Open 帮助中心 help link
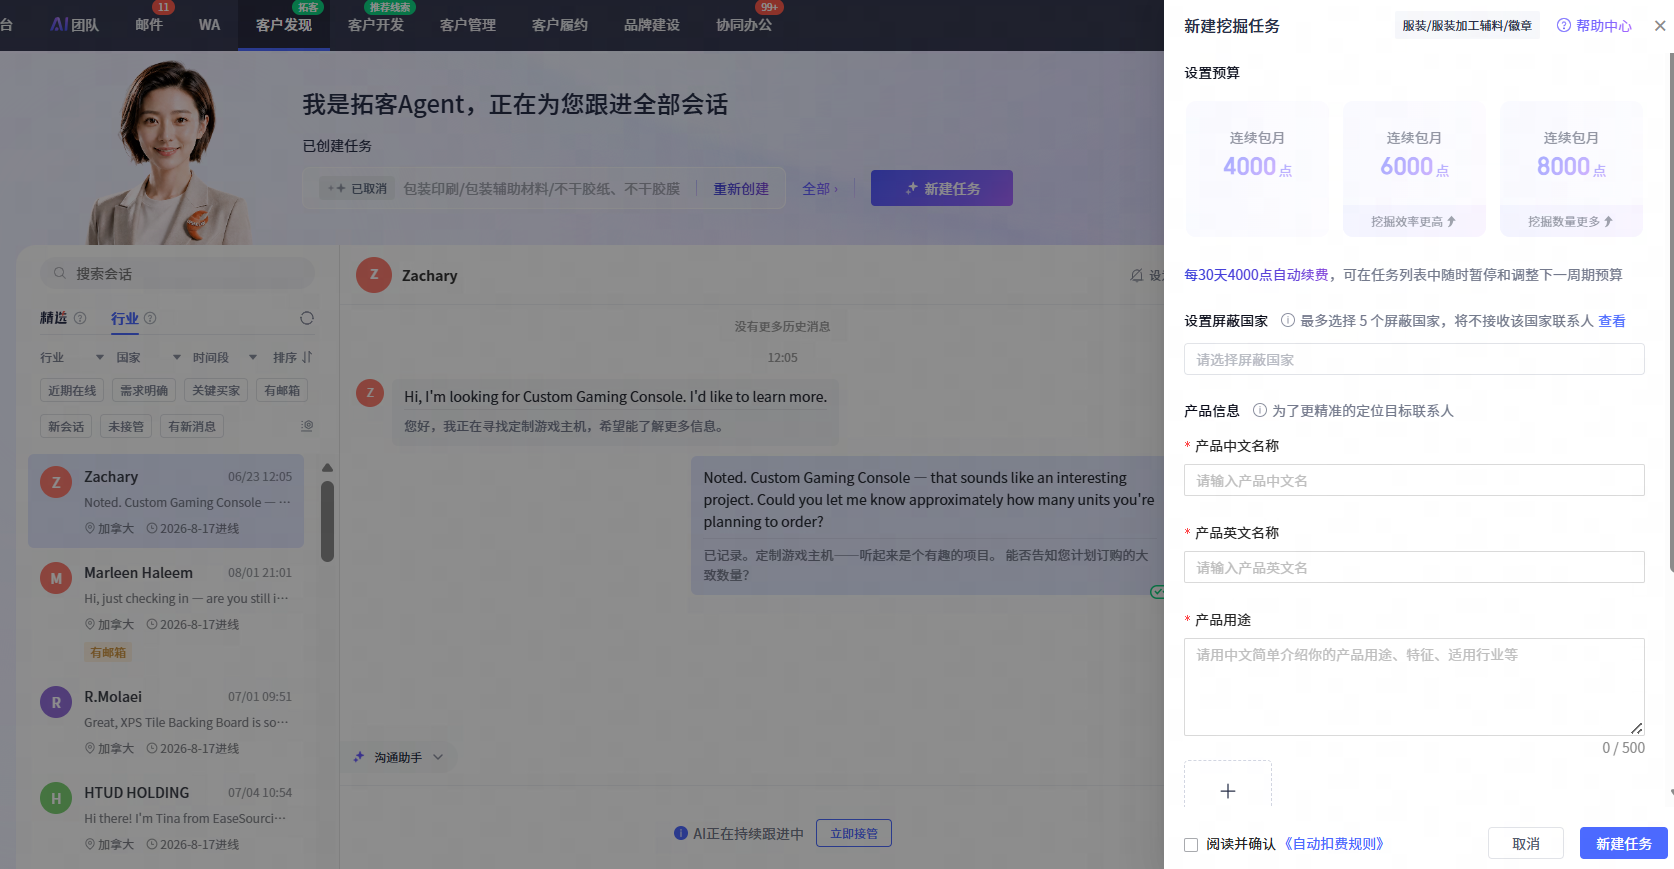The height and width of the screenshot is (869, 1674). point(1594,26)
